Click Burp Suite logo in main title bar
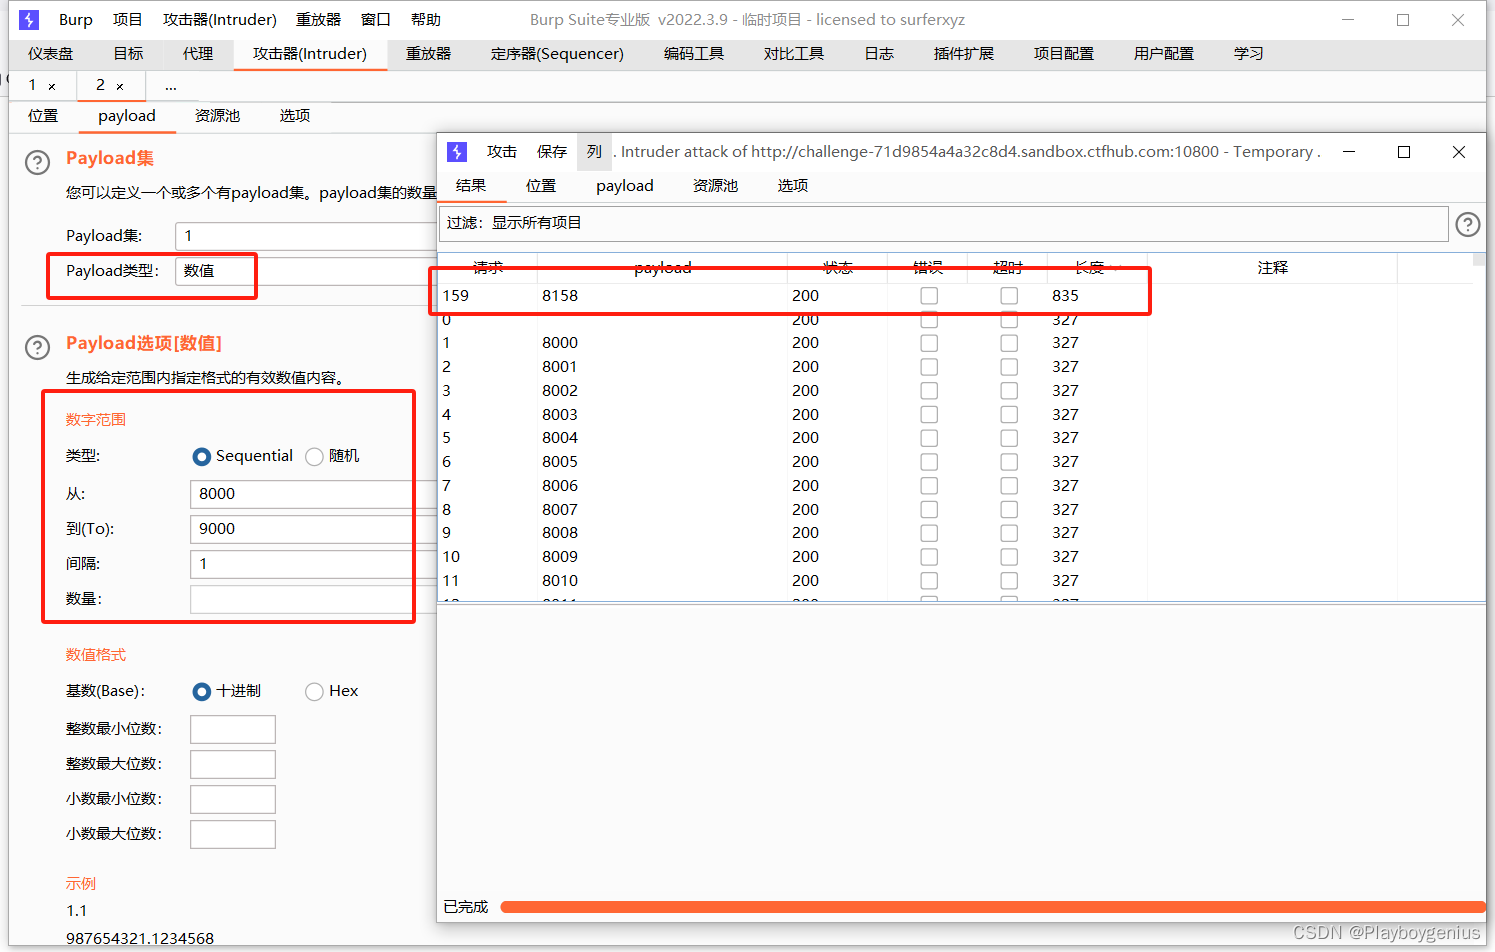This screenshot has width=1495, height=952. [29, 20]
